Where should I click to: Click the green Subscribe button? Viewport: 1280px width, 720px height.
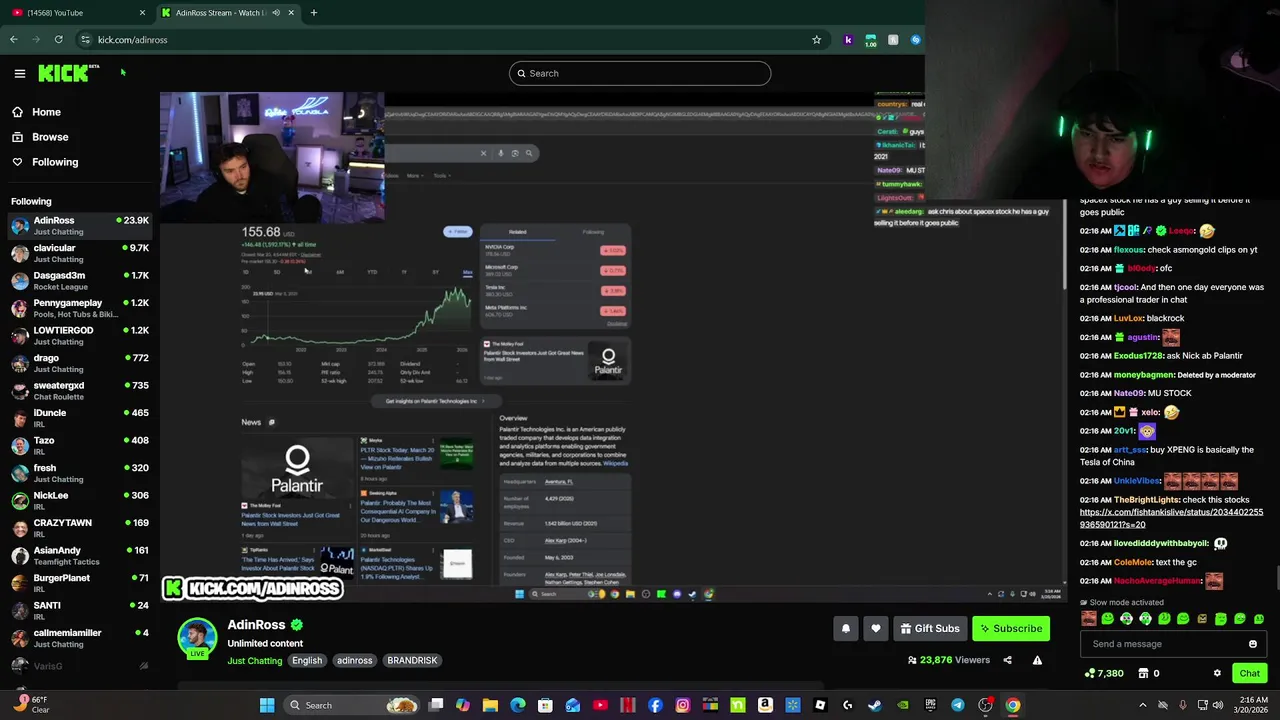point(1011,628)
